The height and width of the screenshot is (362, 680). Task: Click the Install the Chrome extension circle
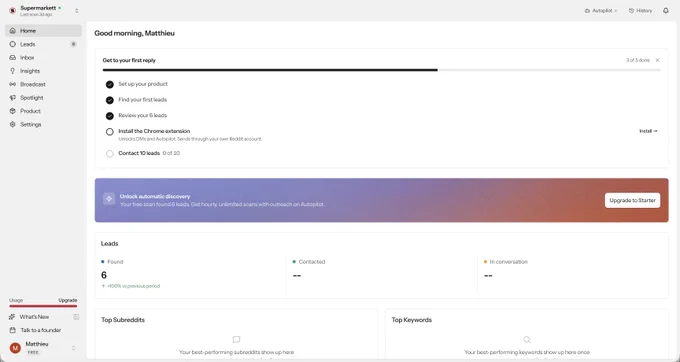[110, 132]
